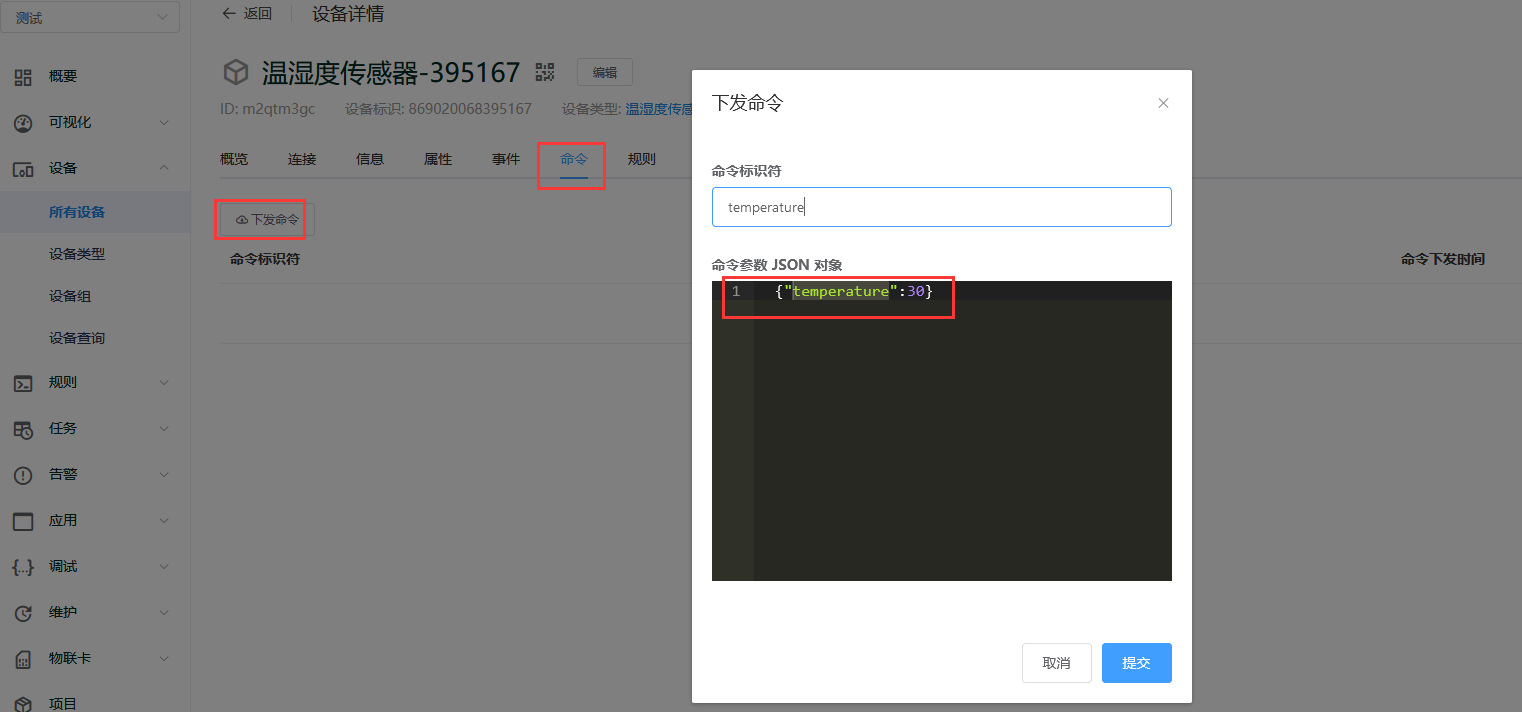Image resolution: width=1522 pixels, height=712 pixels.
Task: Select the 命令 tab
Action: point(574,159)
